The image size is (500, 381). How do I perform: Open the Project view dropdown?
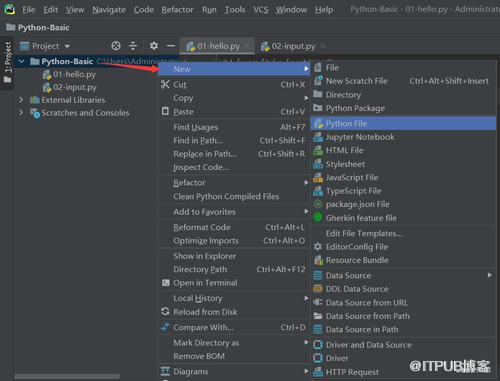click(67, 46)
